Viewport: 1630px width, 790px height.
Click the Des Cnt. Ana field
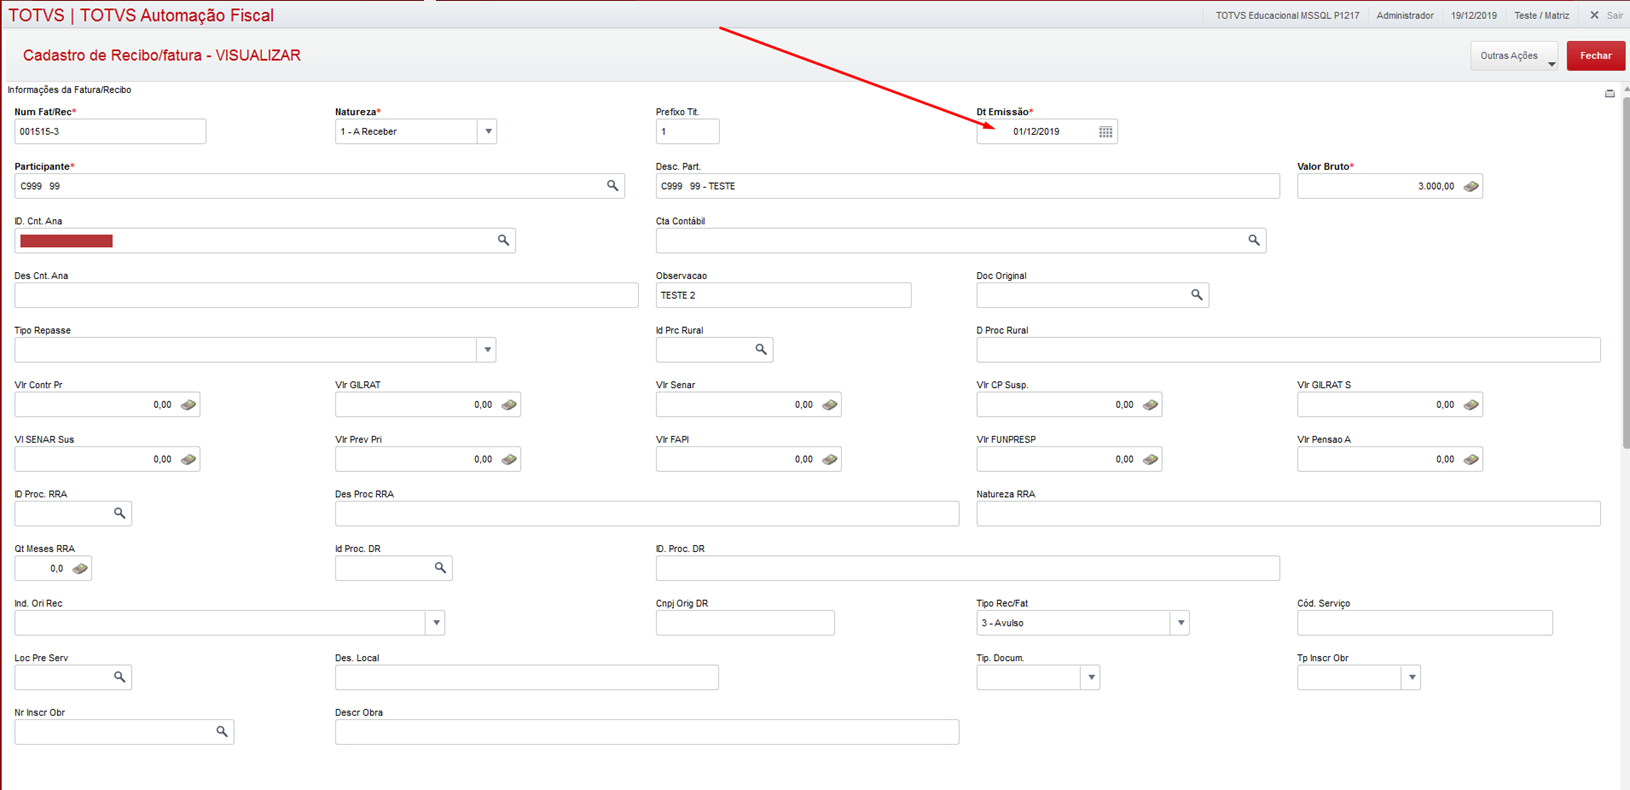pos(326,295)
